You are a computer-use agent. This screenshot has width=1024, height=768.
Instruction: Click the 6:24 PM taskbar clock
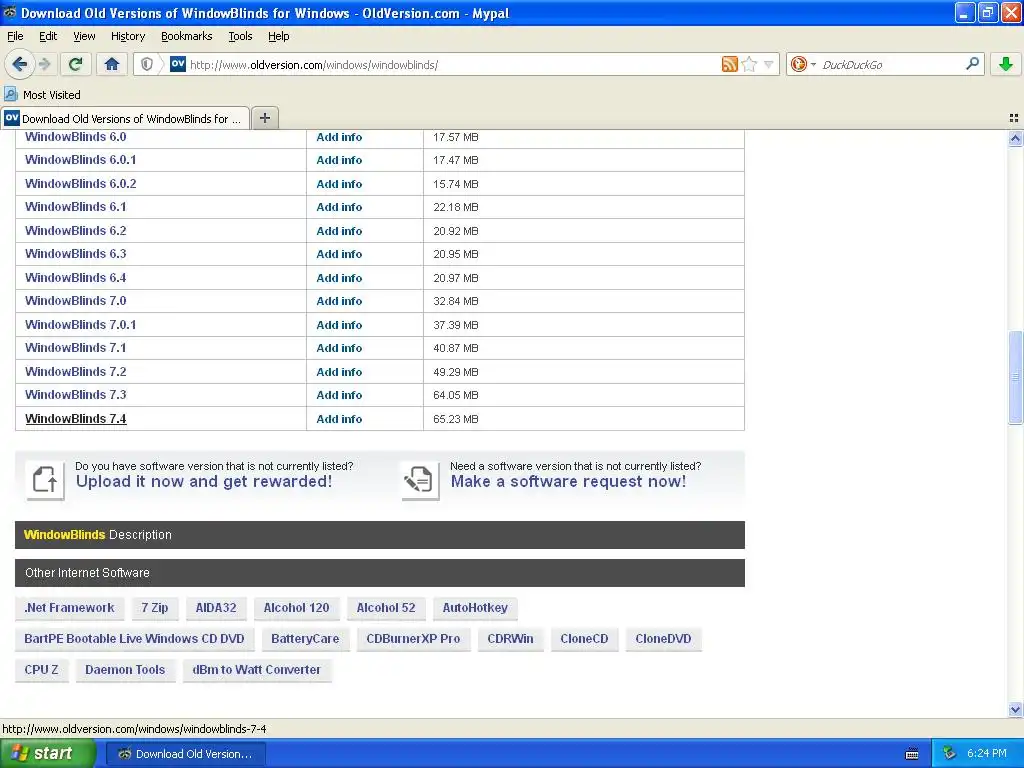(987, 754)
